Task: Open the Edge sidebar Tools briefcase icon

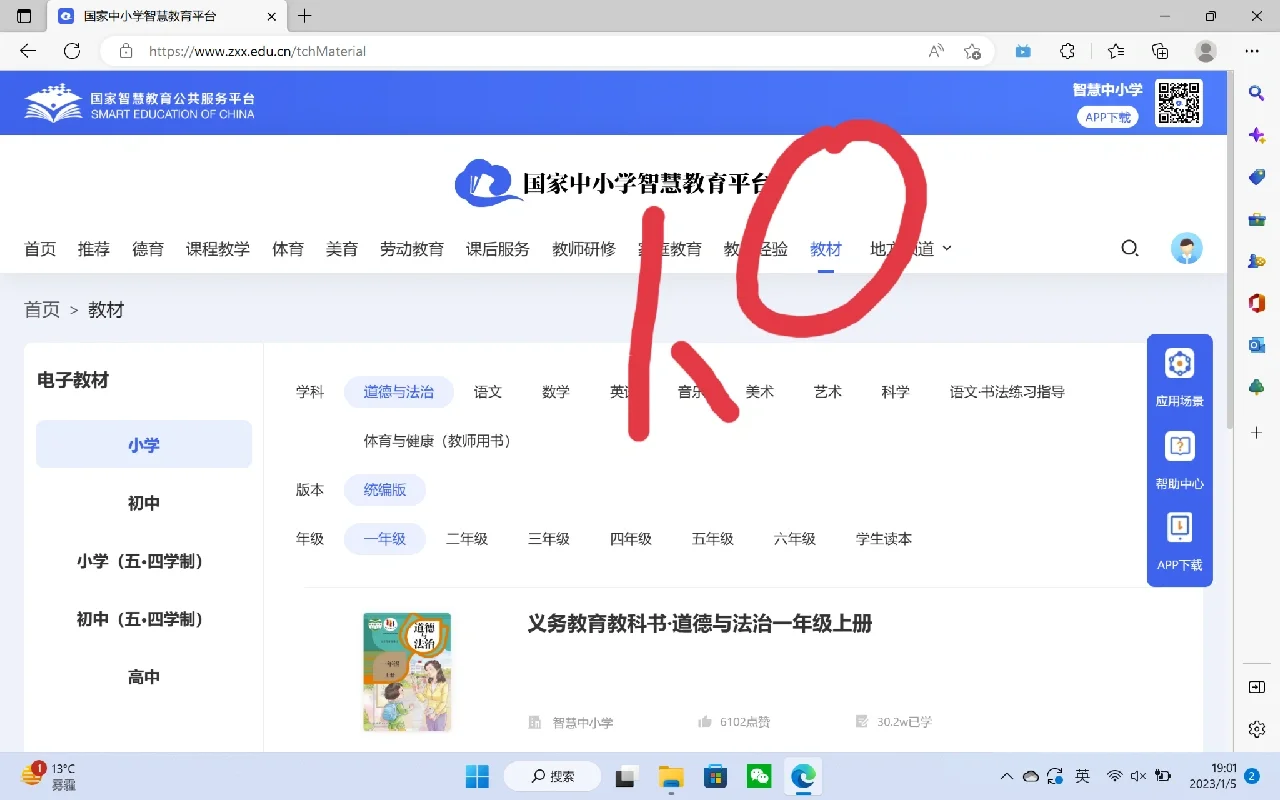Action: (x=1257, y=219)
